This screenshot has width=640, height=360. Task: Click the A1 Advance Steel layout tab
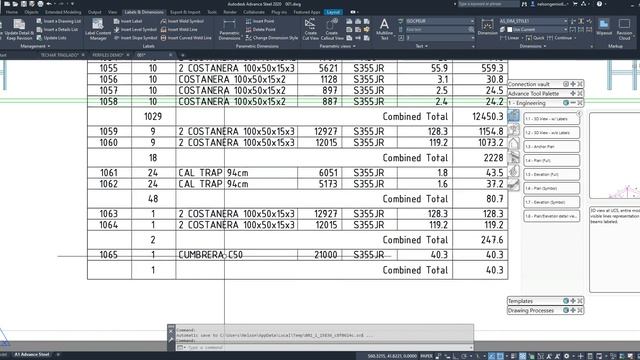coord(32,355)
